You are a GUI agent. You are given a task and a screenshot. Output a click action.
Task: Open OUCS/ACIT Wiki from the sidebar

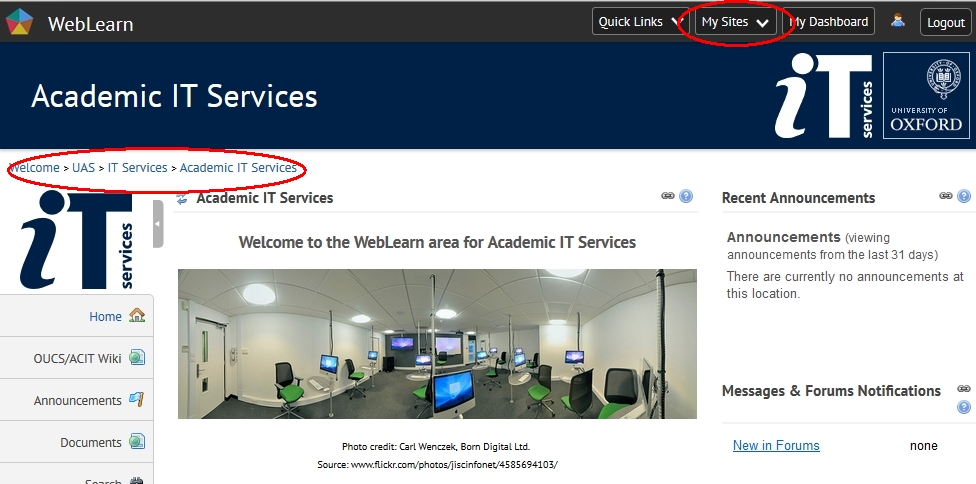tap(78, 358)
